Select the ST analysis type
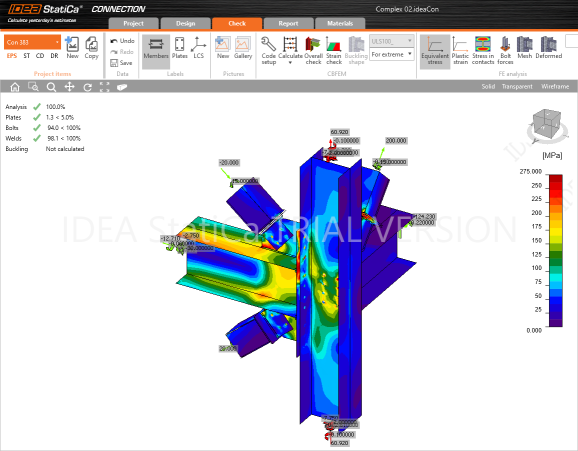 [x=27, y=56]
